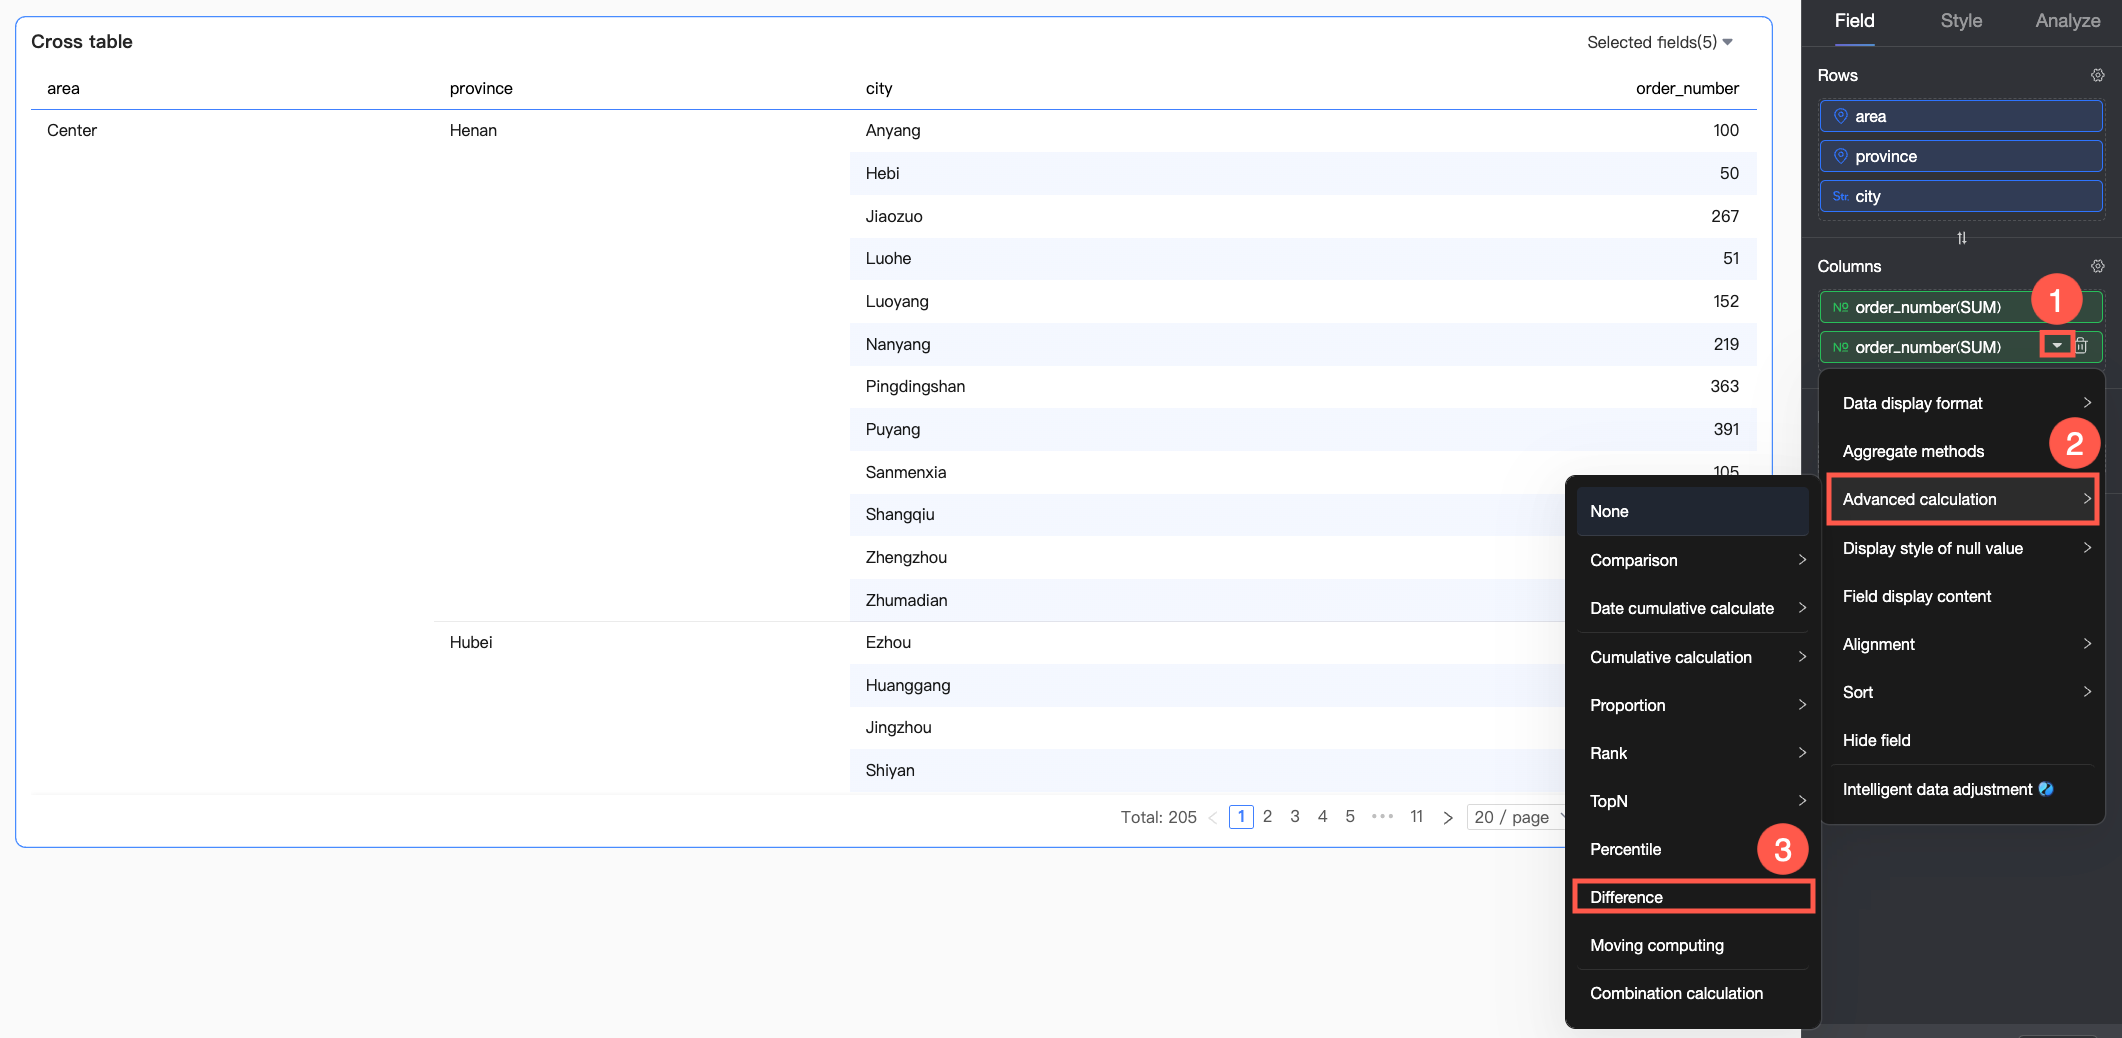Screen dimensions: 2122x1038
Task: Select first order_number(SUM) column field
Action: pos(1960,307)
